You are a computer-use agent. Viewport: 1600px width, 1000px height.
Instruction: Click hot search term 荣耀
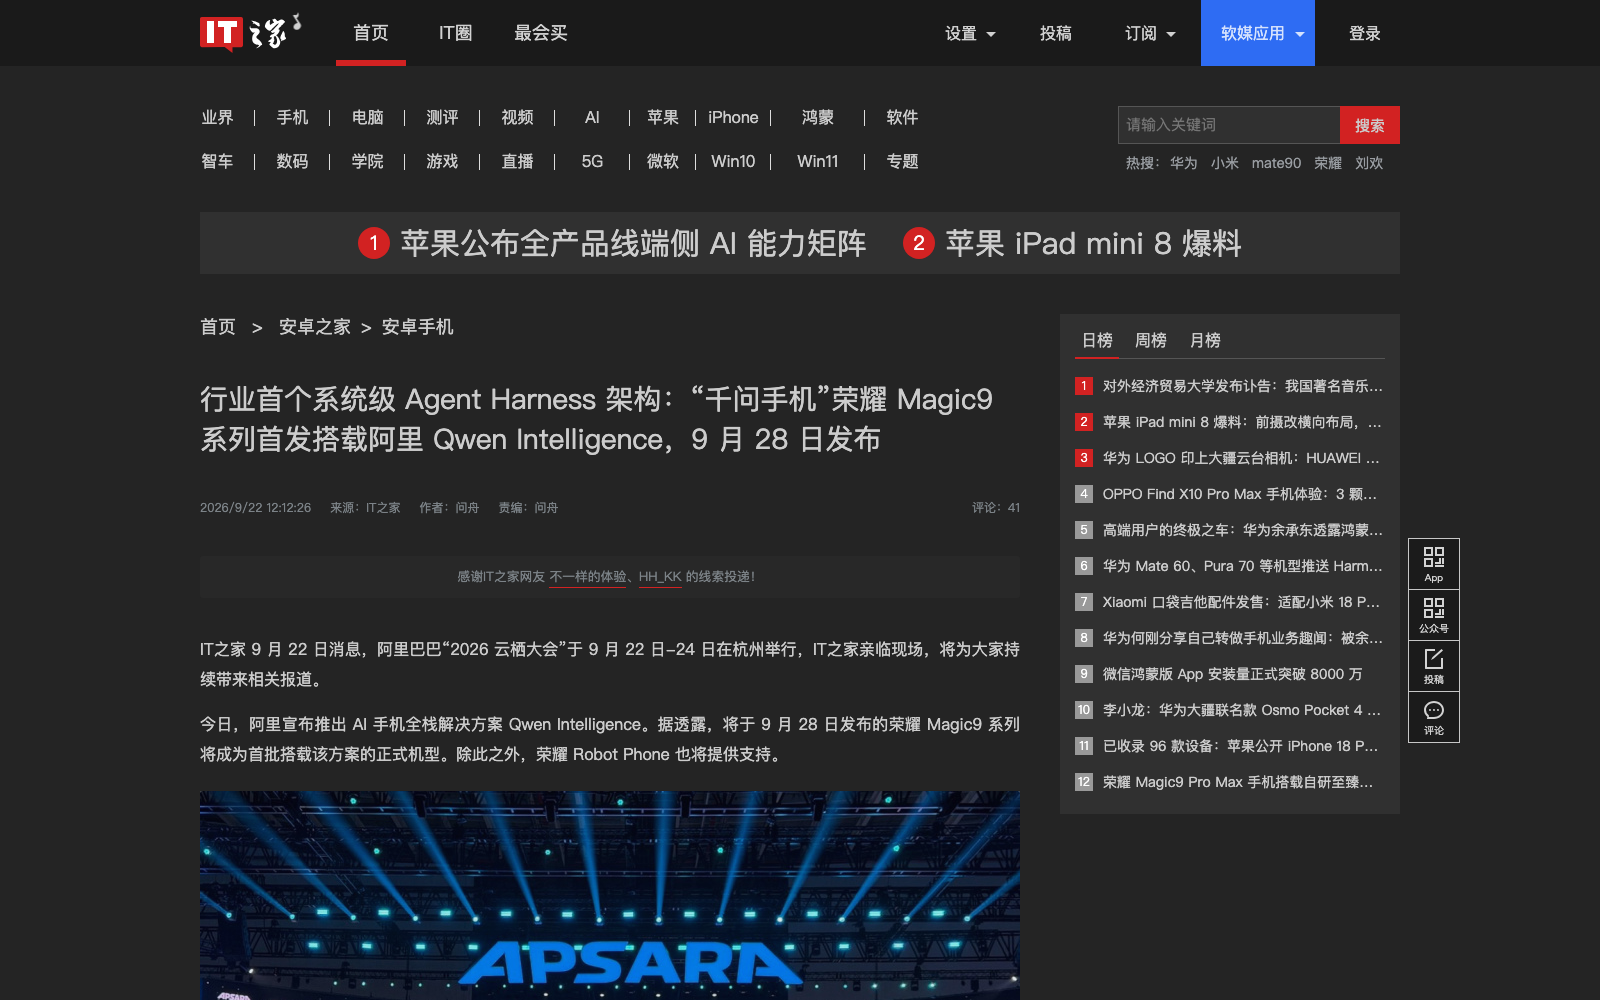1328,163
